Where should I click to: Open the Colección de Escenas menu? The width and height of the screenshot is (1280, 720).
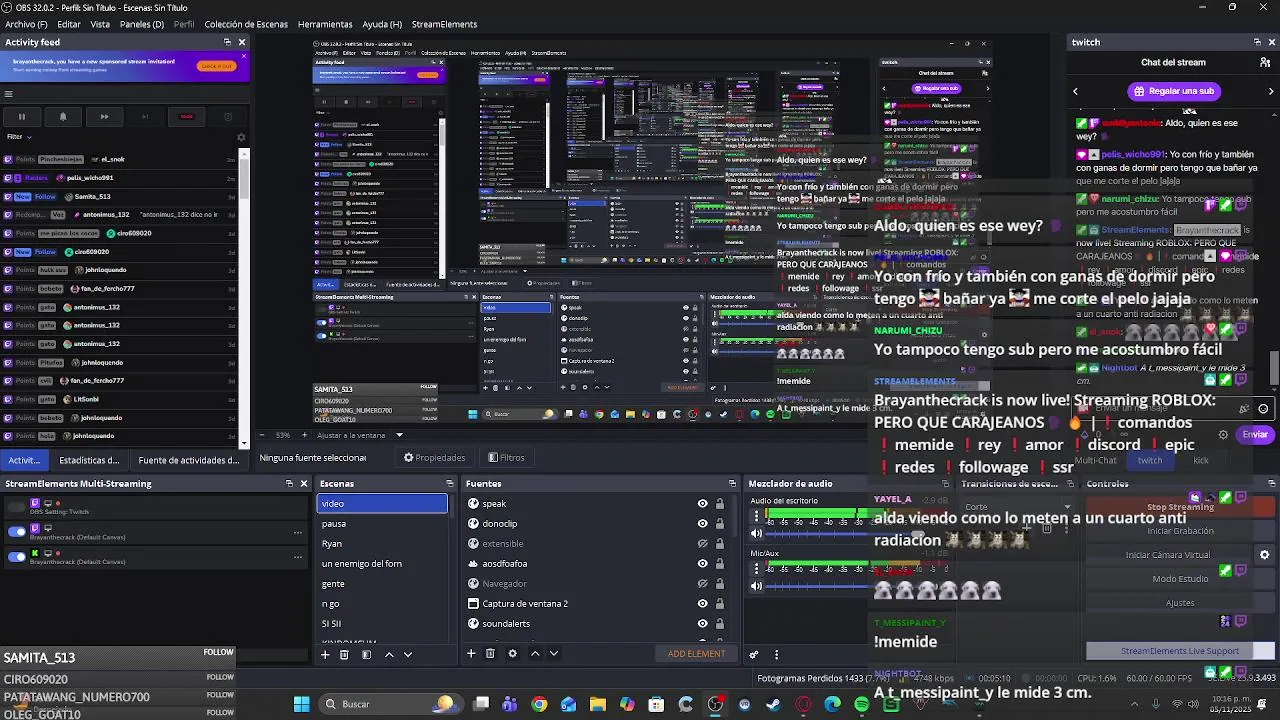click(244, 24)
